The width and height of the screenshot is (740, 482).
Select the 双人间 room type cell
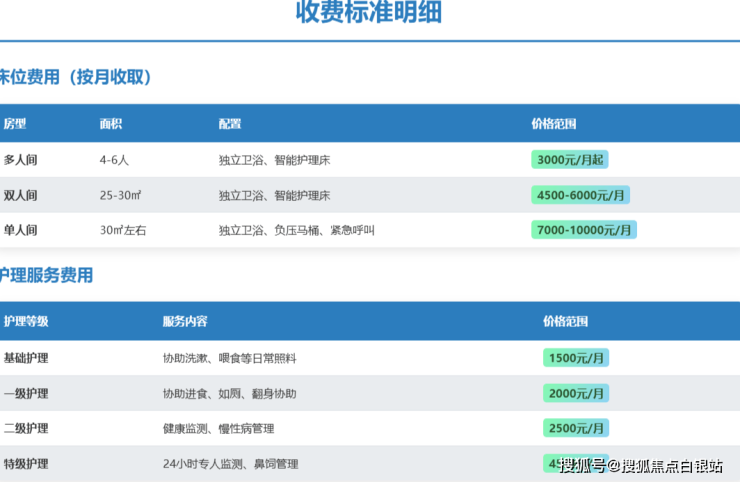point(20,195)
